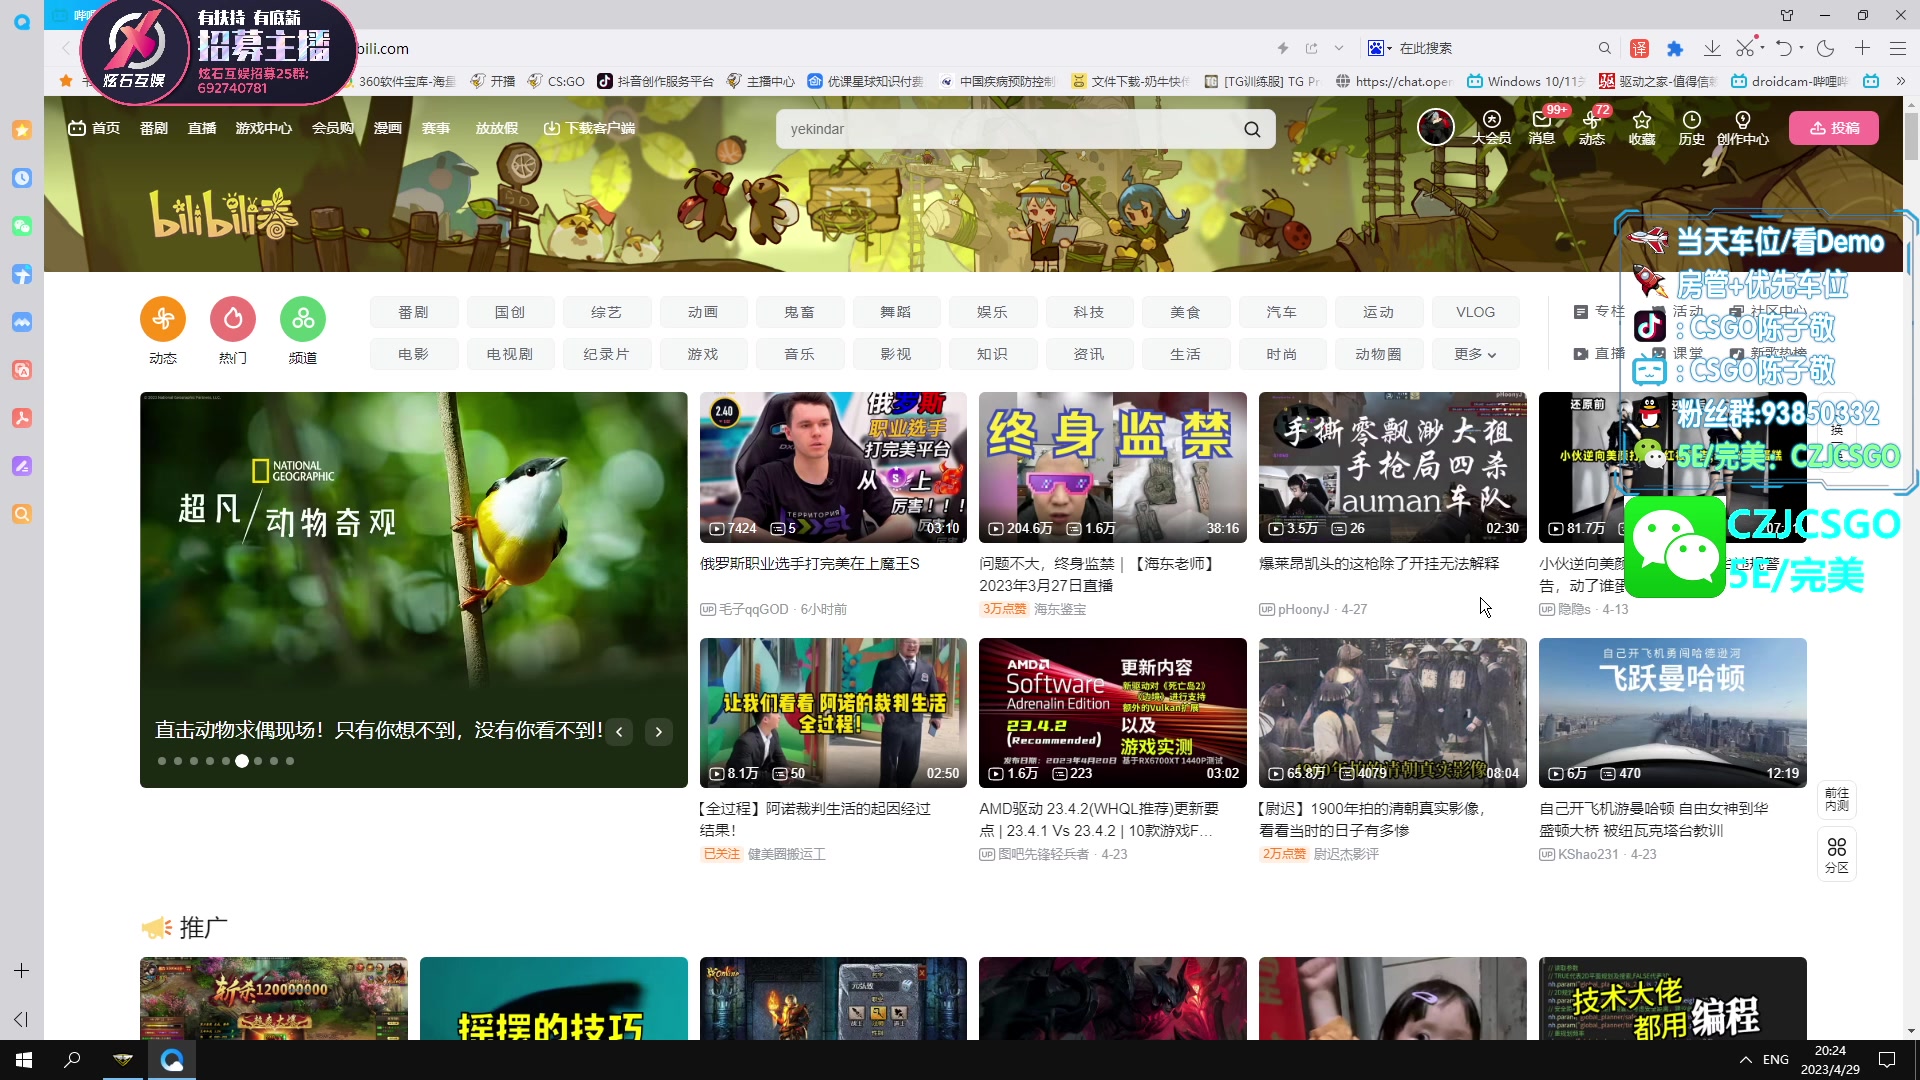Viewport: 1920px width, 1080px height.
Task: Open the search engine dropdown in address bar
Action: tap(1380, 48)
